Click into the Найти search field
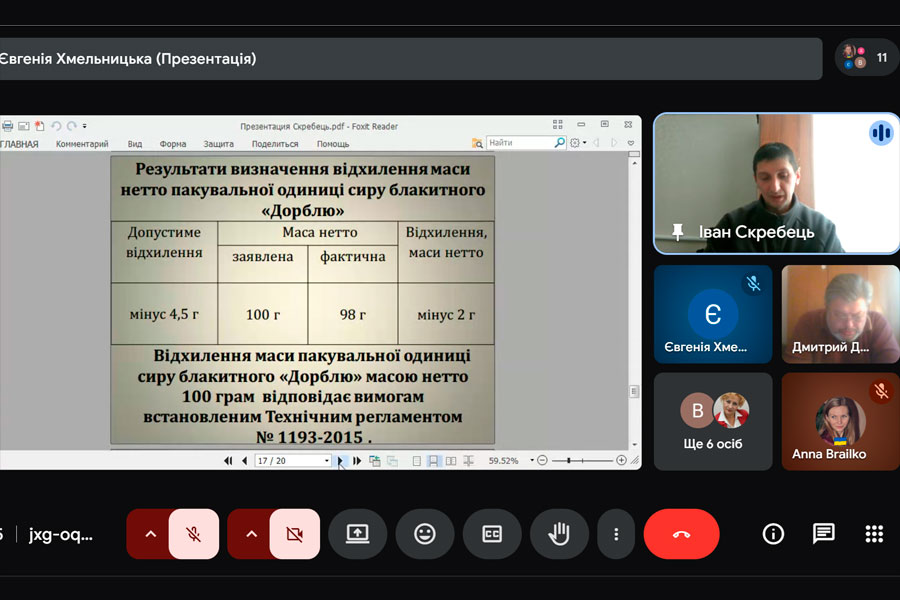The height and width of the screenshot is (600, 900). pos(520,142)
